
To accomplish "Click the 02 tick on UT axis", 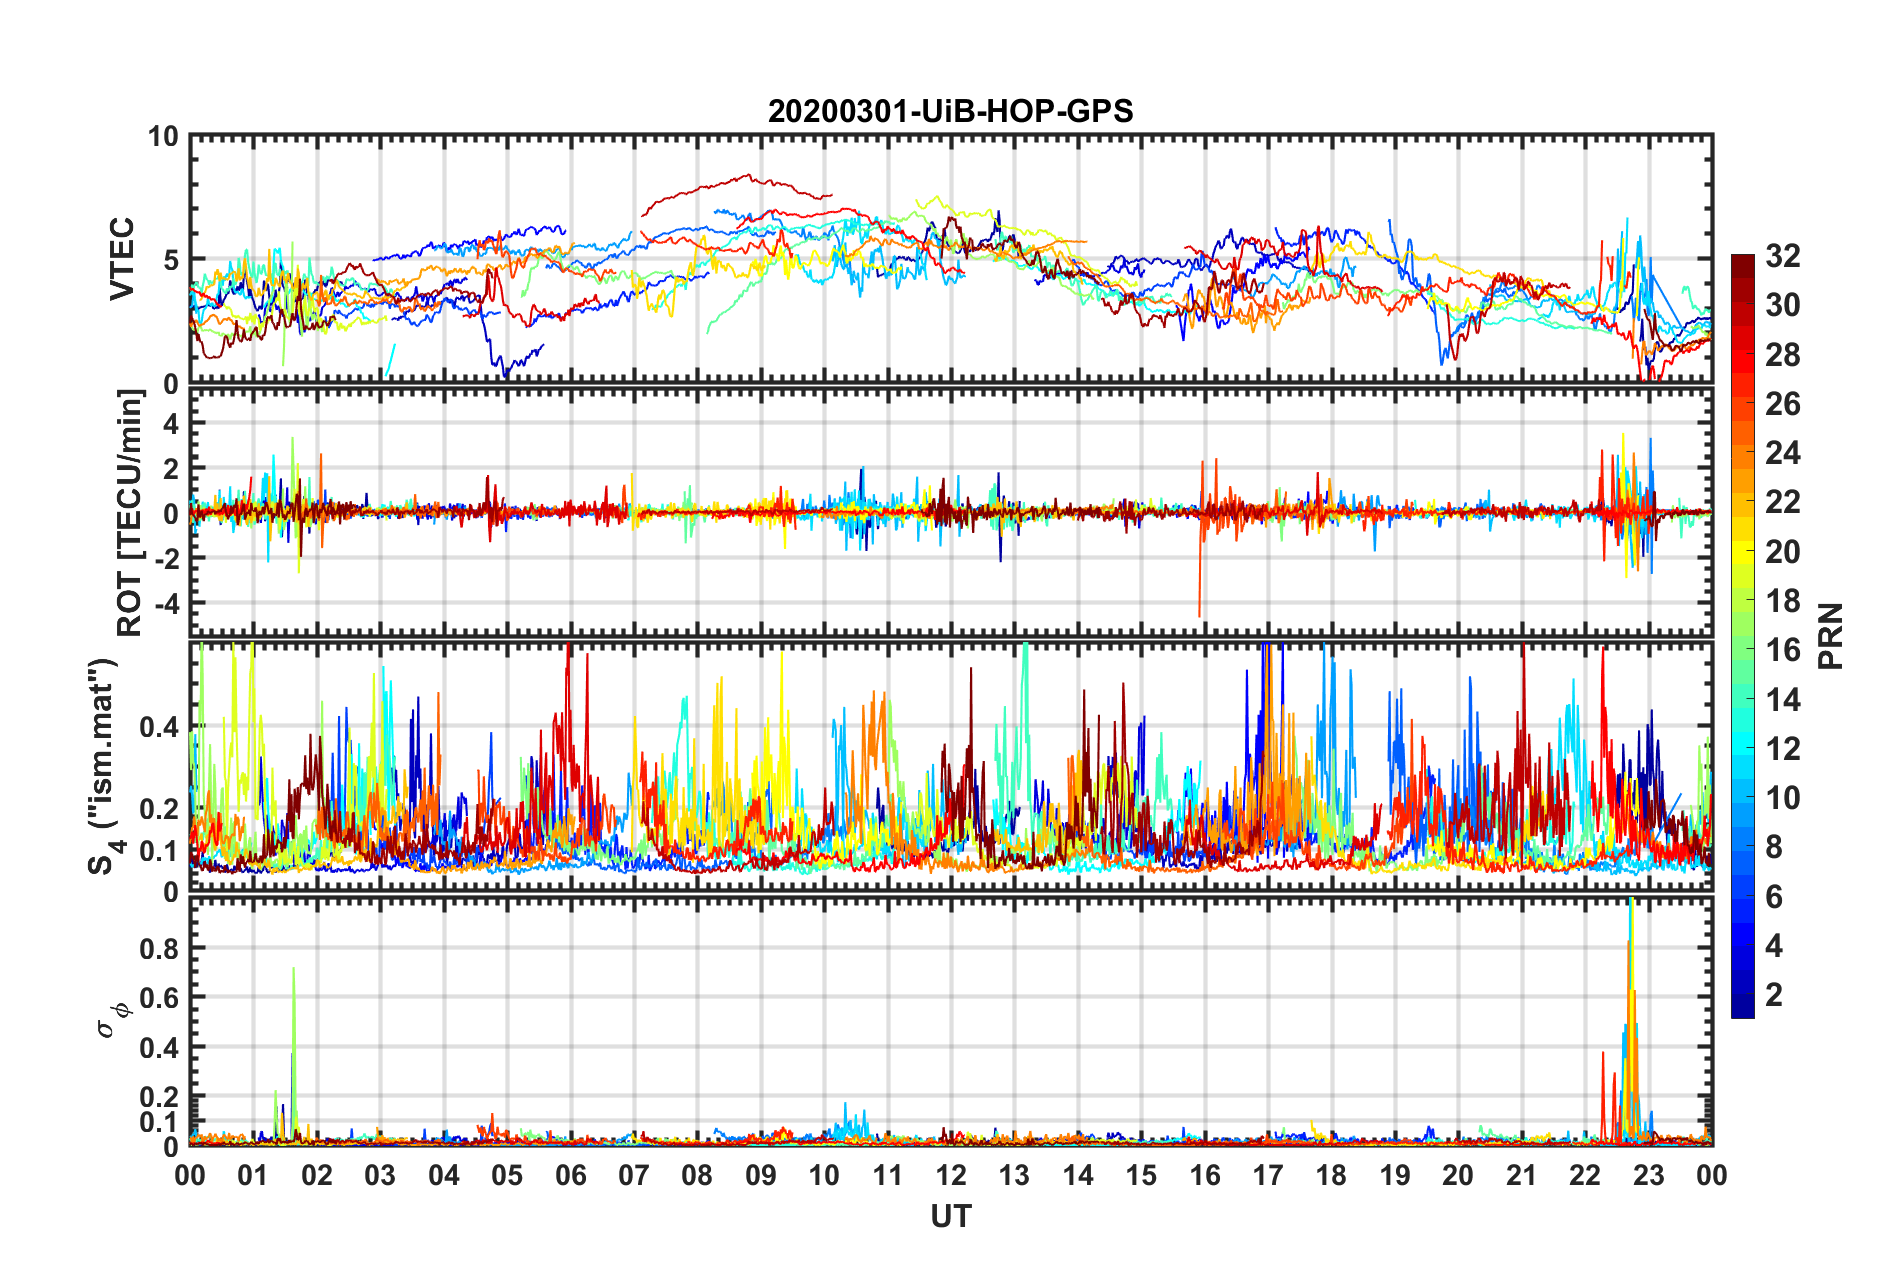I will (317, 1175).
